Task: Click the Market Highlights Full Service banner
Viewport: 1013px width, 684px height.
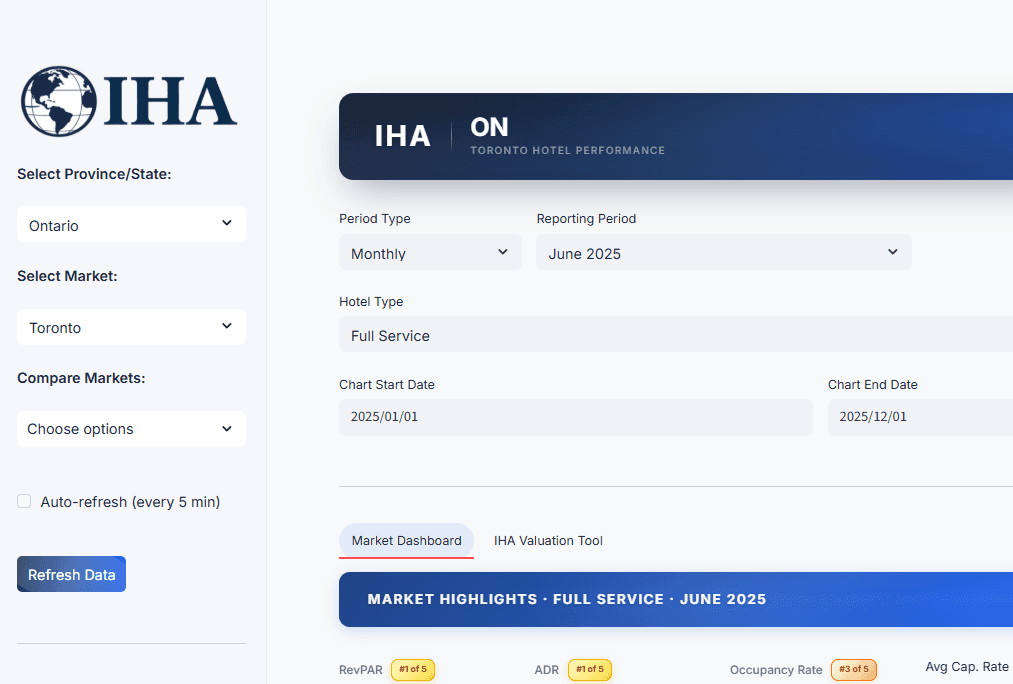Action: [675, 599]
